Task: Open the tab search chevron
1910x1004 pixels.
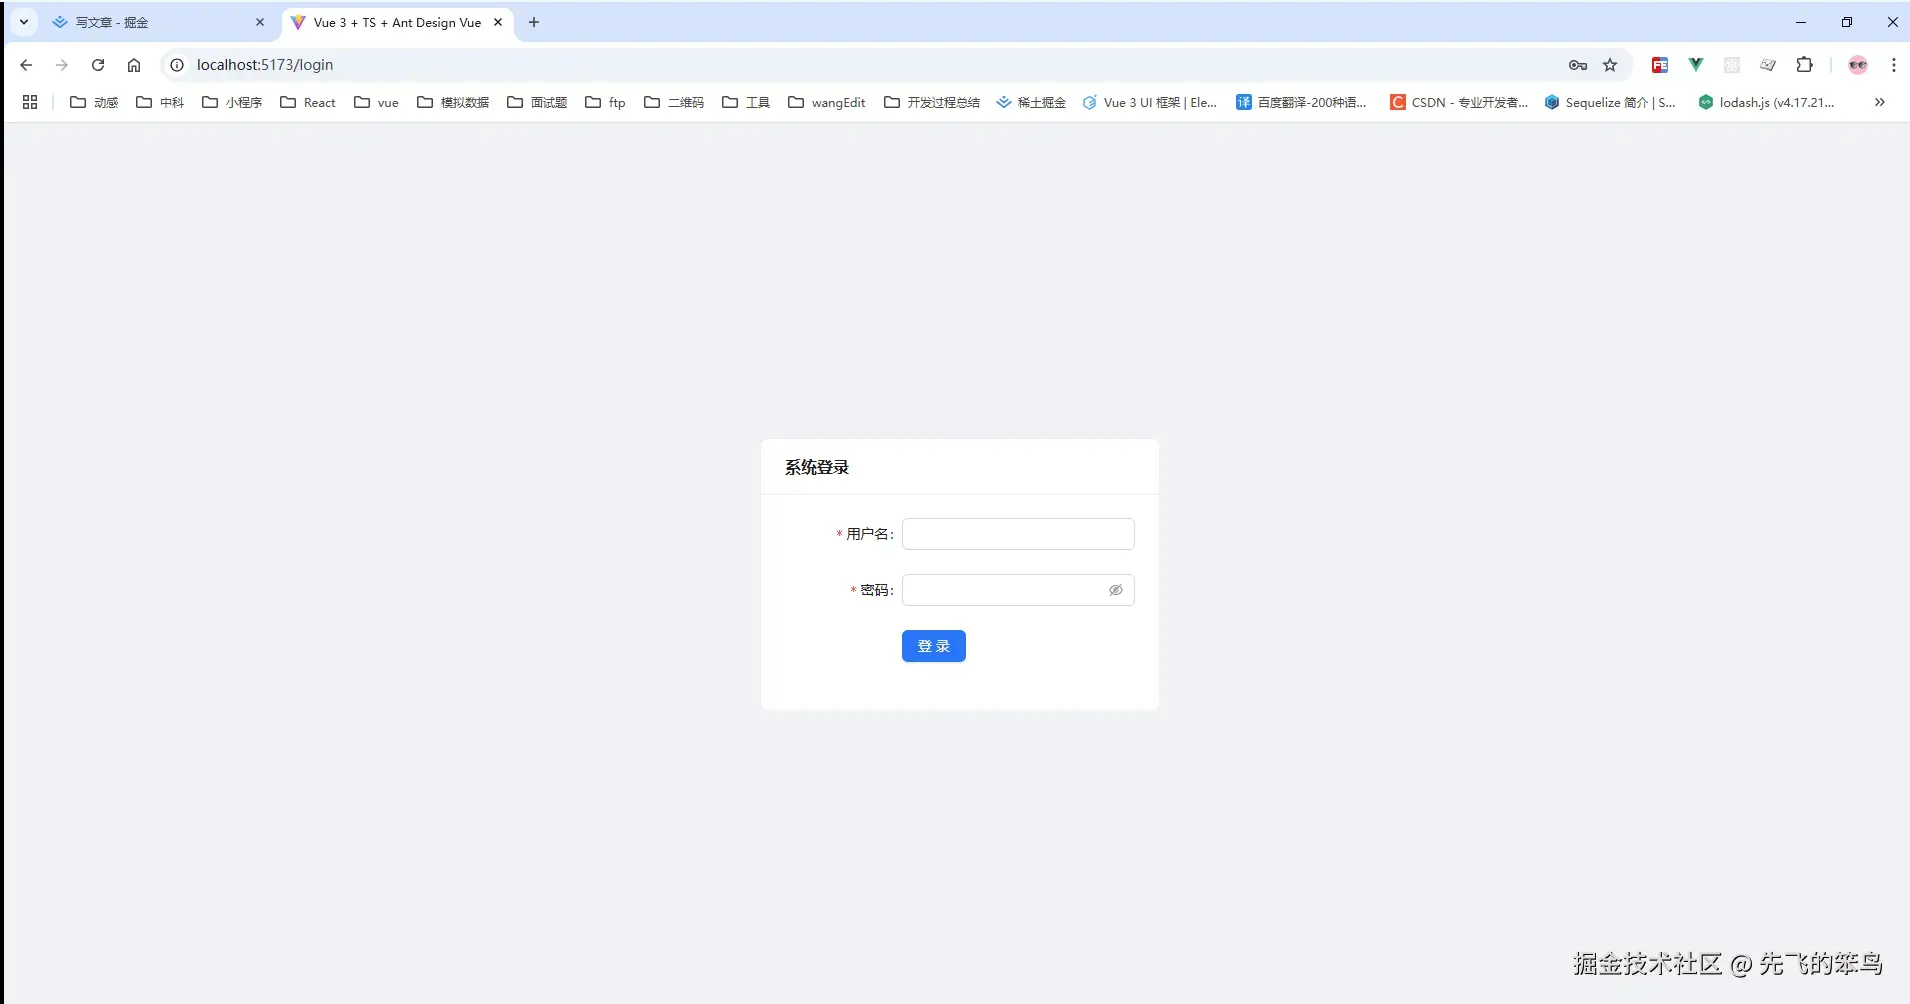Action: point(22,22)
